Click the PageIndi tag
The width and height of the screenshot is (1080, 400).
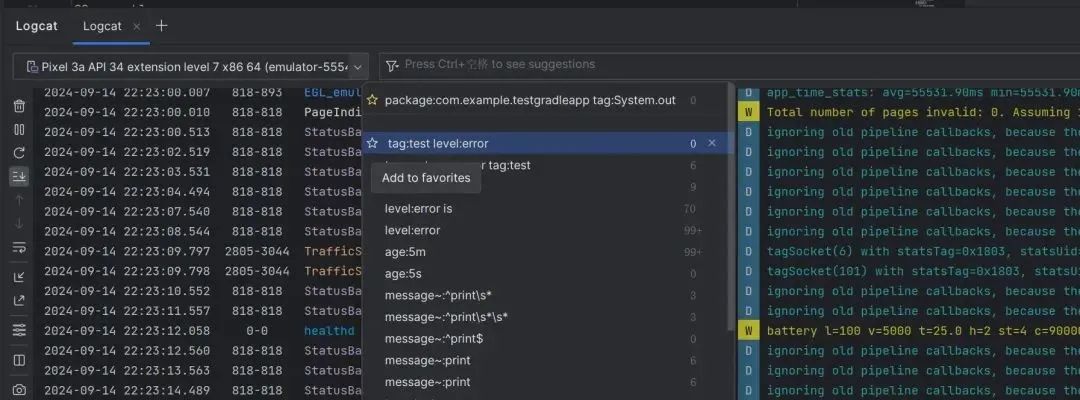tap(333, 112)
